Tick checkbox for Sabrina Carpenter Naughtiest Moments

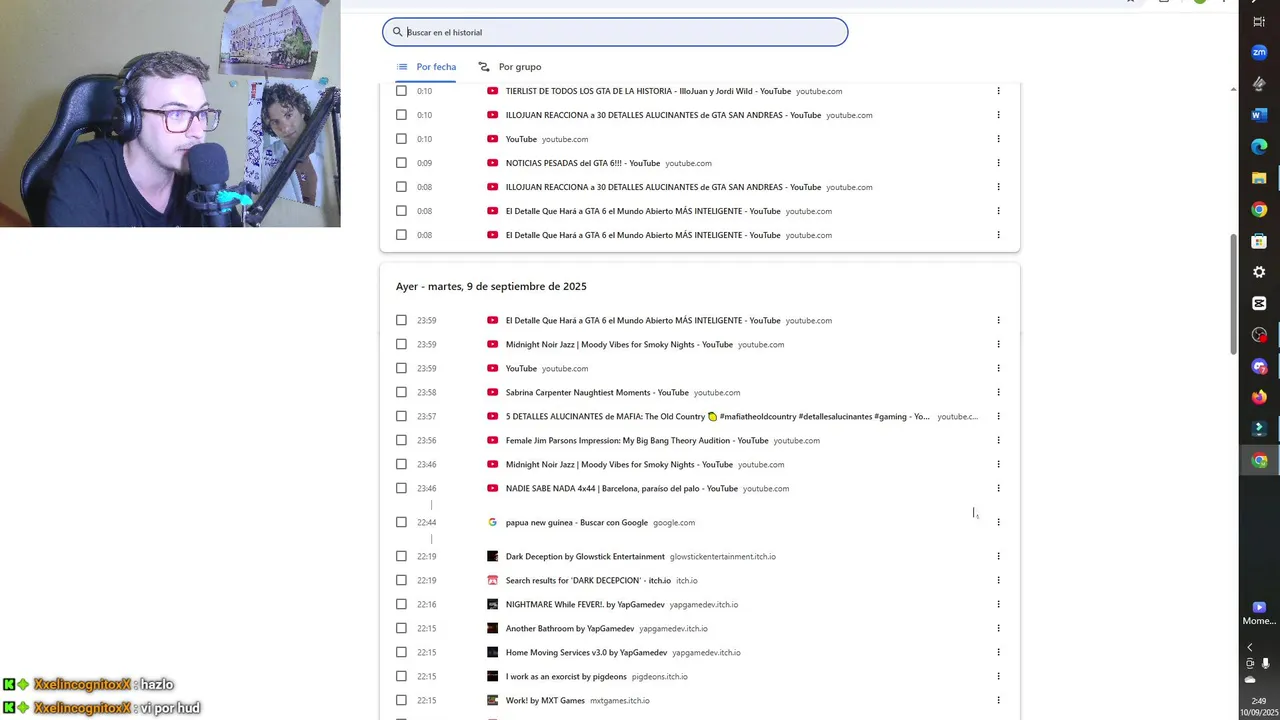point(401,392)
